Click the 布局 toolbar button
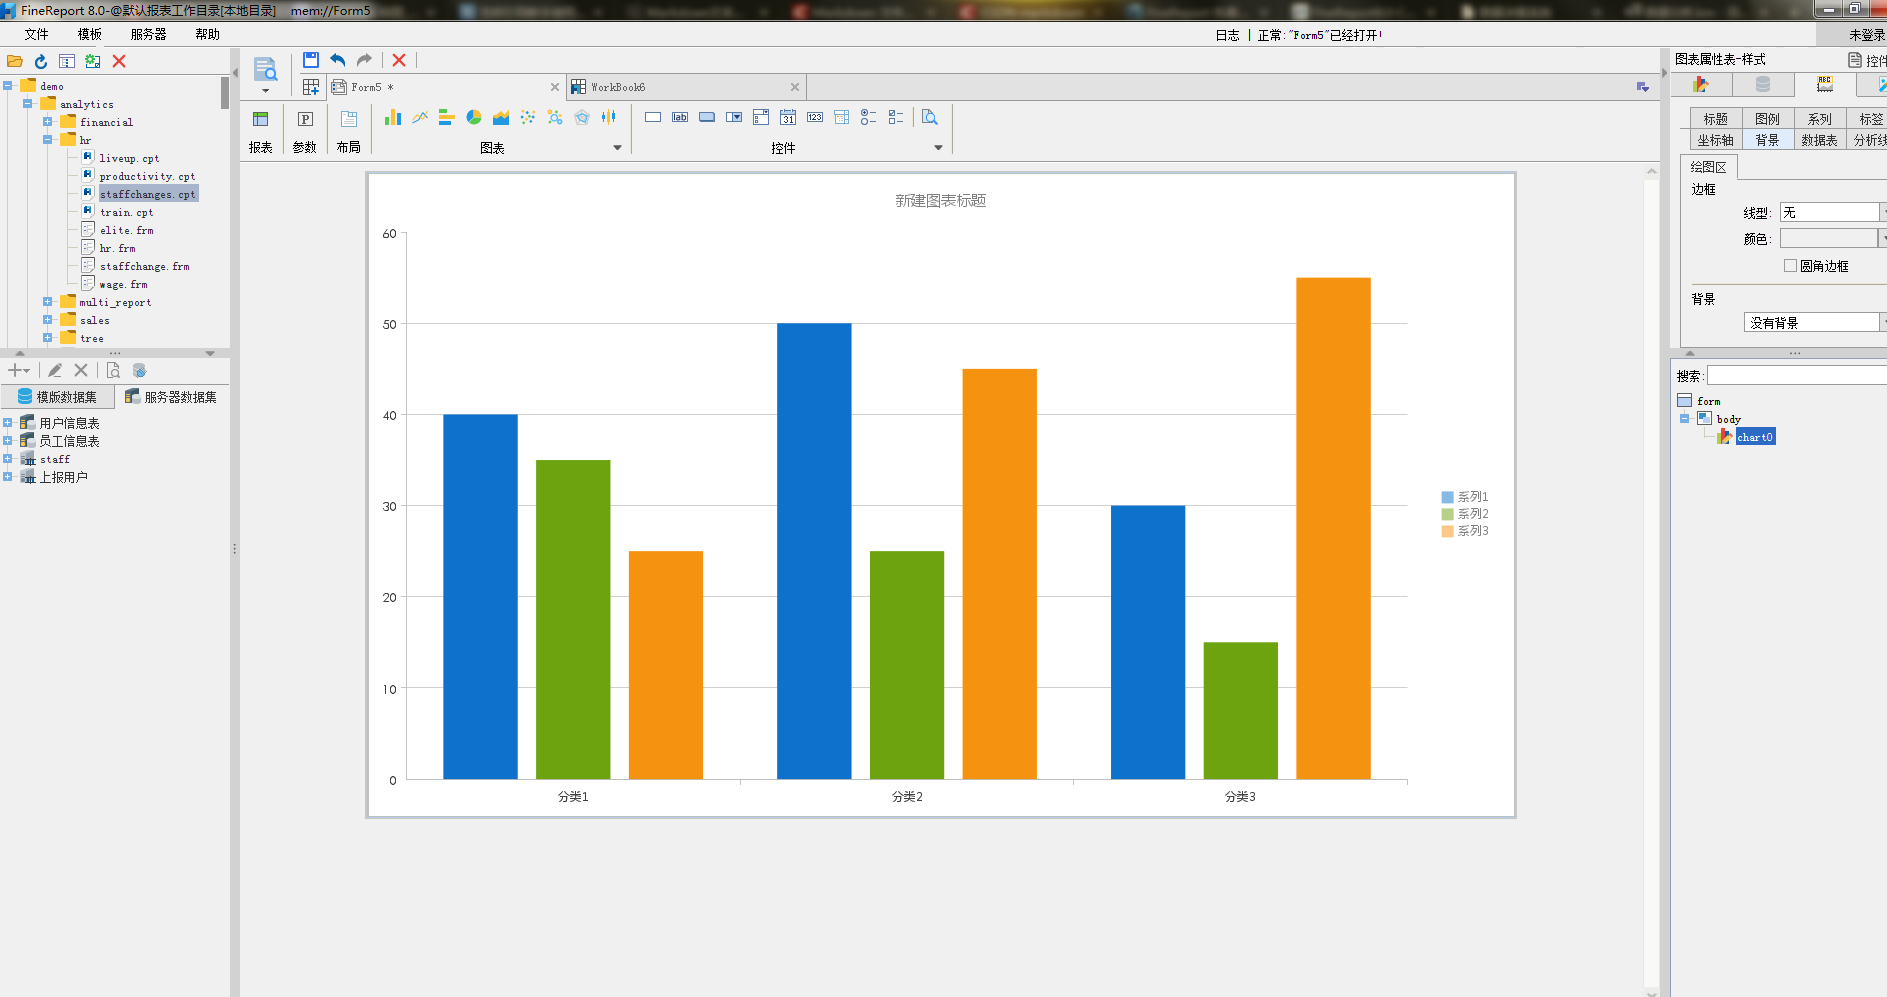Screen dimensions: 1887x997 coord(348,131)
